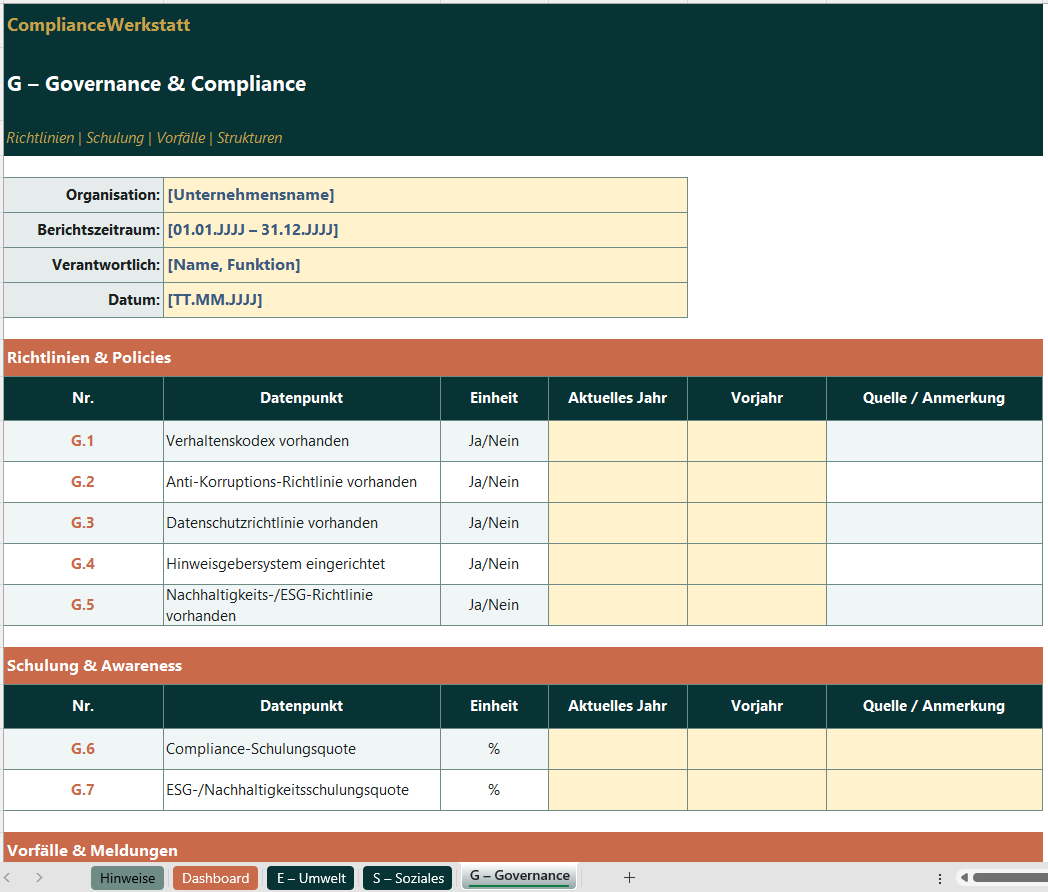Click the add new sheet plus icon
This screenshot has height=892, width=1048.
pos(629,878)
